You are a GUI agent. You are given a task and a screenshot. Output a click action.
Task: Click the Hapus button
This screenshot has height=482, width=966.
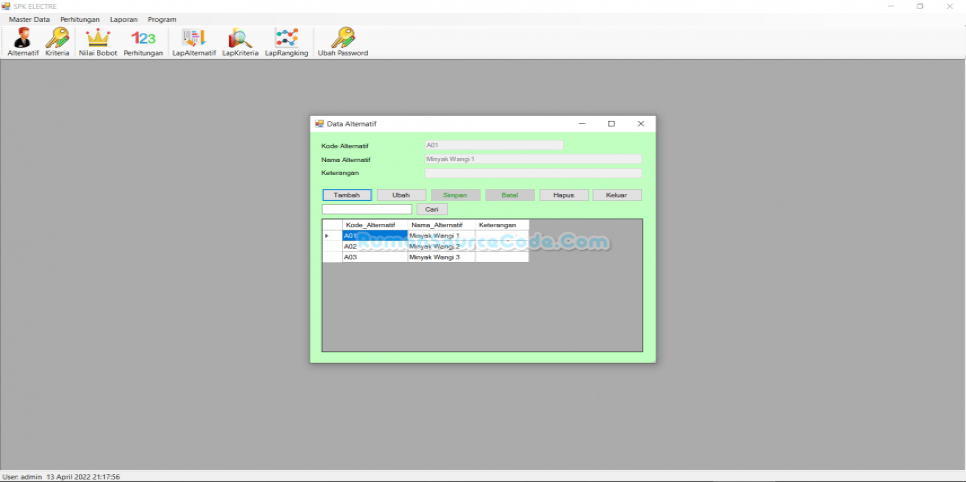[x=564, y=195]
